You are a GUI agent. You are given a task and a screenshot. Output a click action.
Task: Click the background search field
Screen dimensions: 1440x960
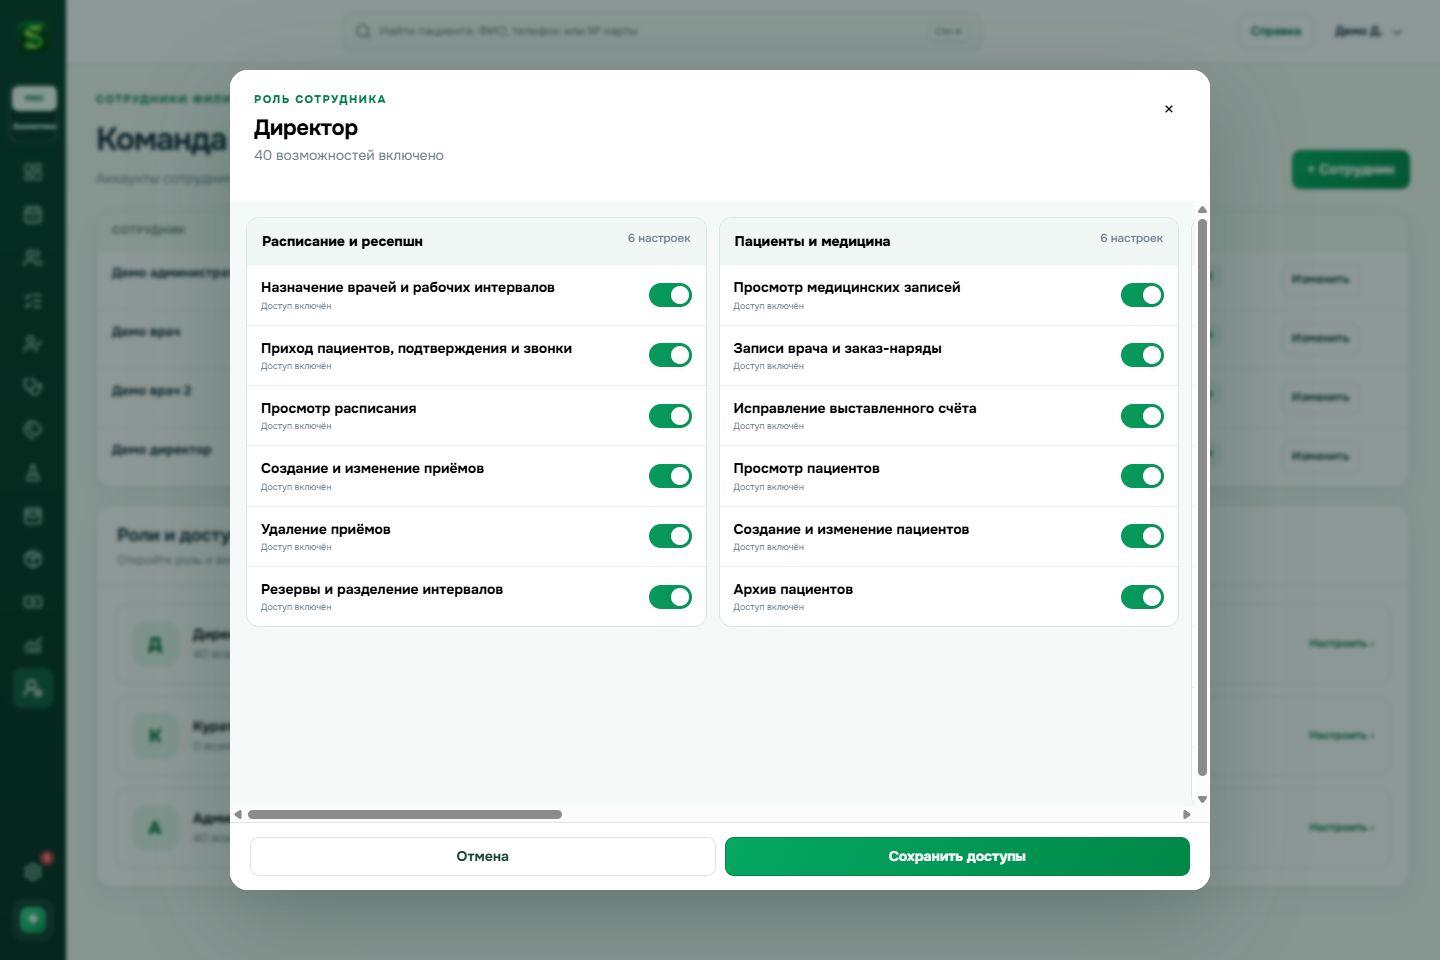tap(661, 31)
